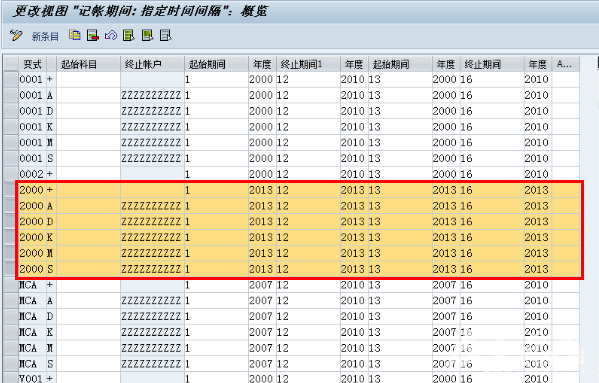Toggle the row selector for MCA M

pyautogui.click(x=11, y=348)
